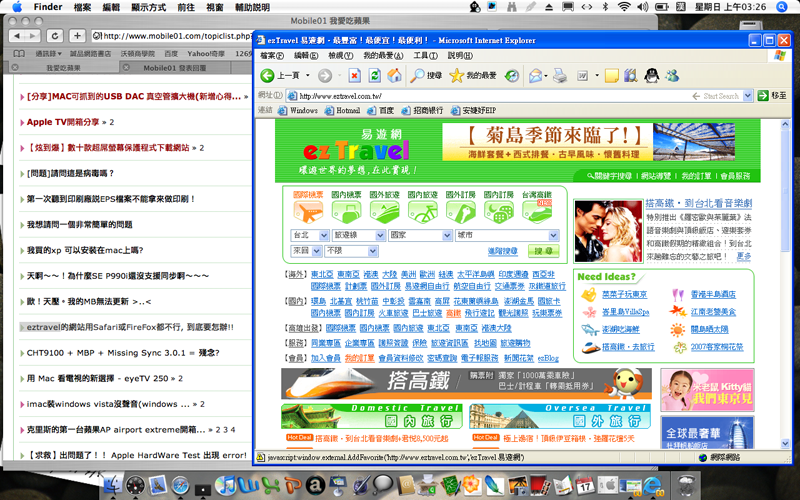Open the 檔案(F) menu in Internet Explorer
The image size is (800, 500).
click(272, 56)
